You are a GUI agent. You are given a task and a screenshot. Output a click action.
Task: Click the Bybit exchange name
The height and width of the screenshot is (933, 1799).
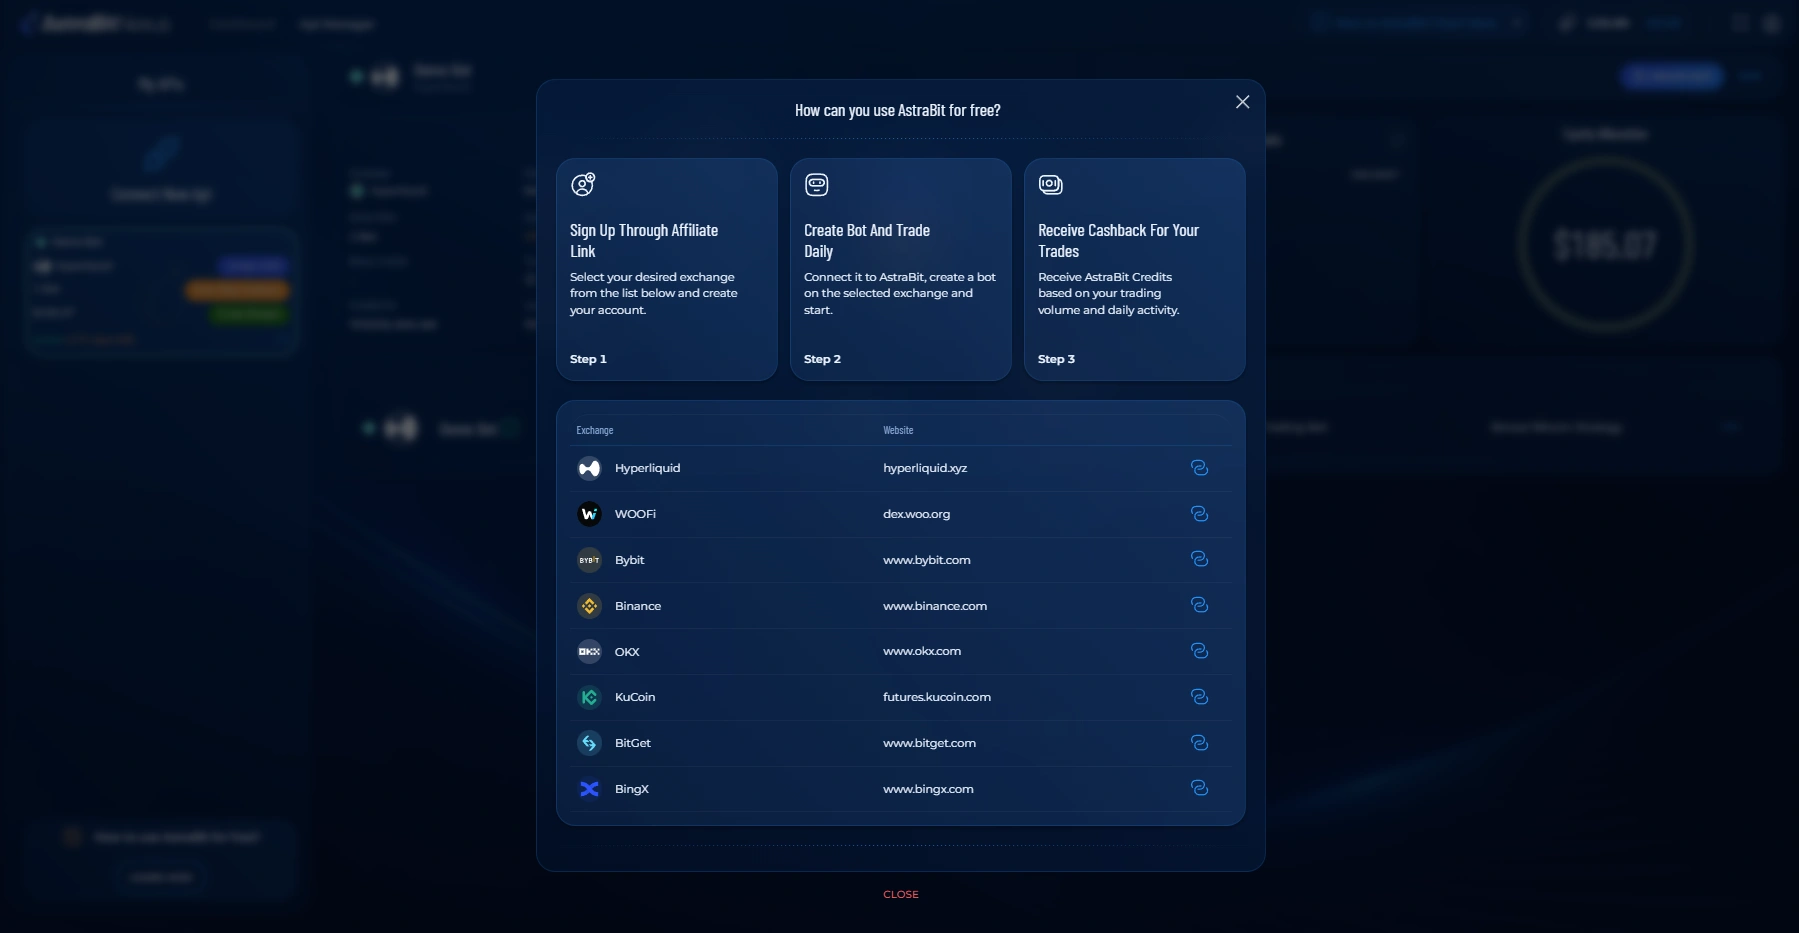coord(630,560)
